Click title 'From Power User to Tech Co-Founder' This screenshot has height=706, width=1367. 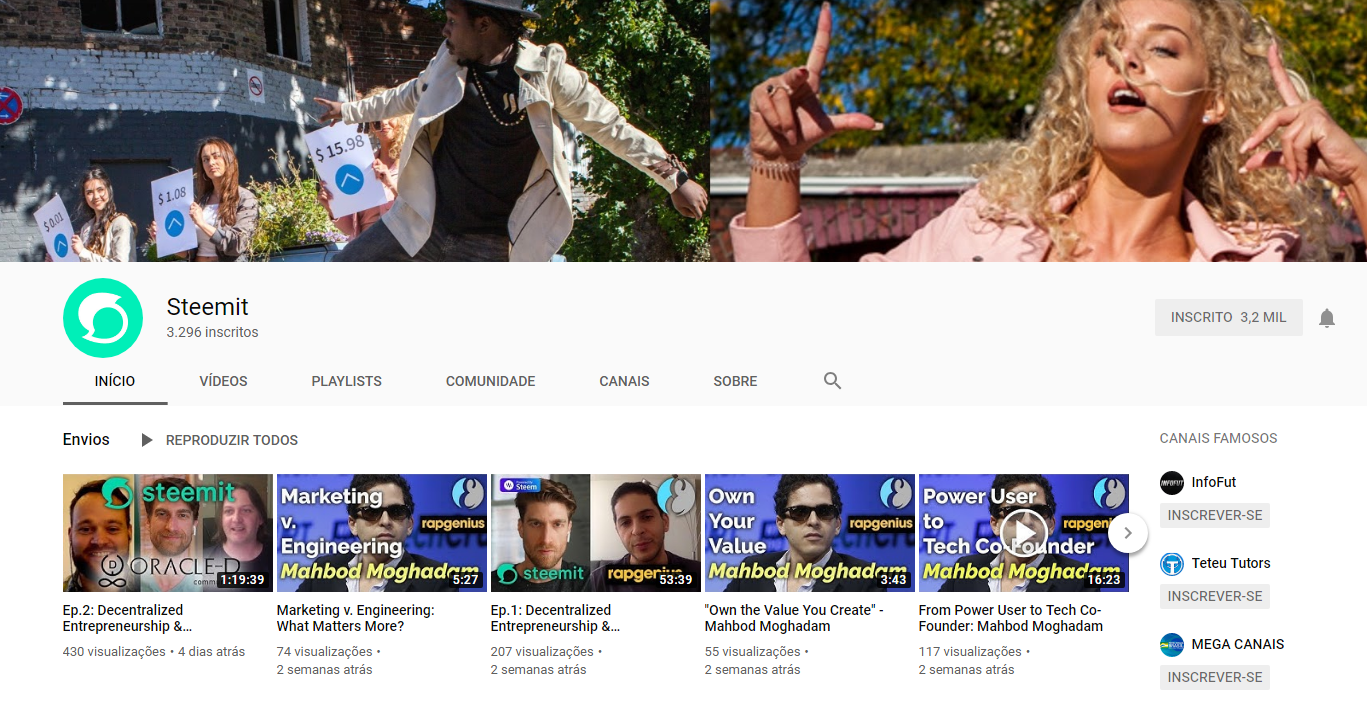pyautogui.click(x=1011, y=618)
